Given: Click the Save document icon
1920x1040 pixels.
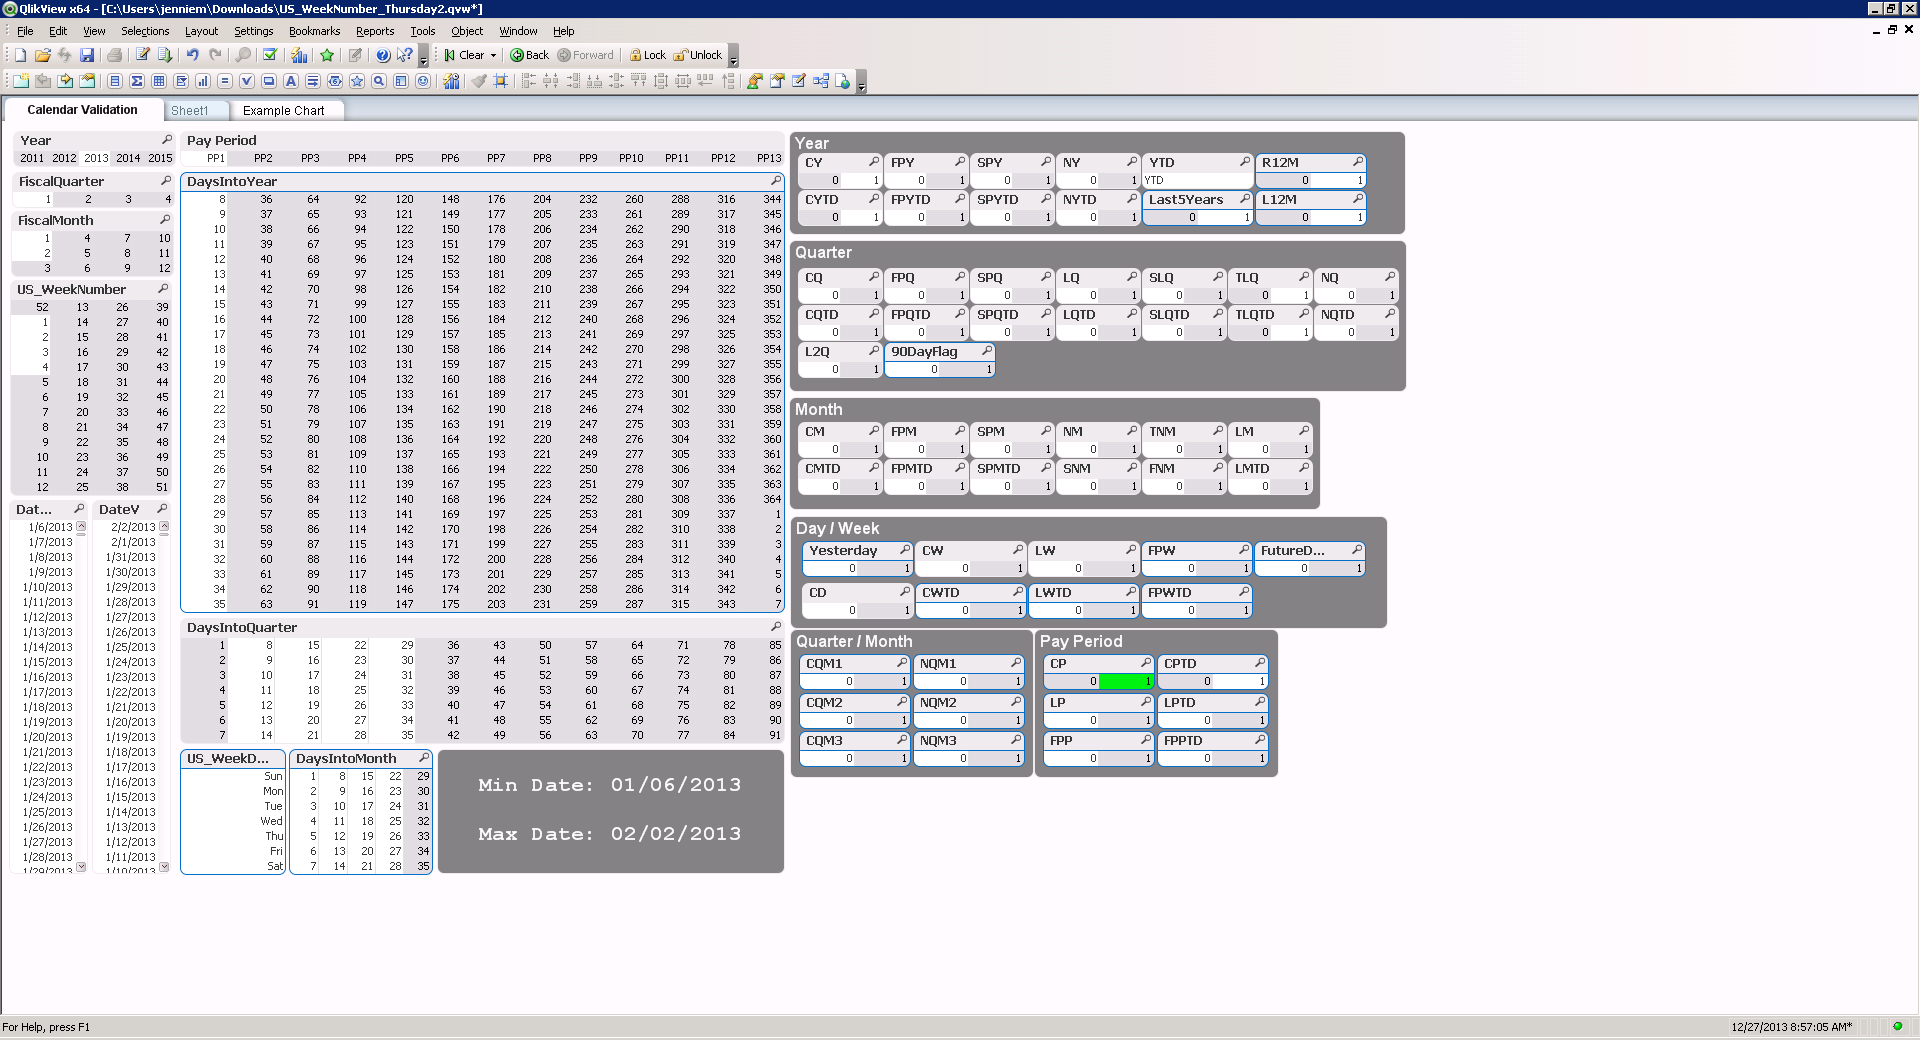Looking at the screenshot, I should (x=87, y=56).
